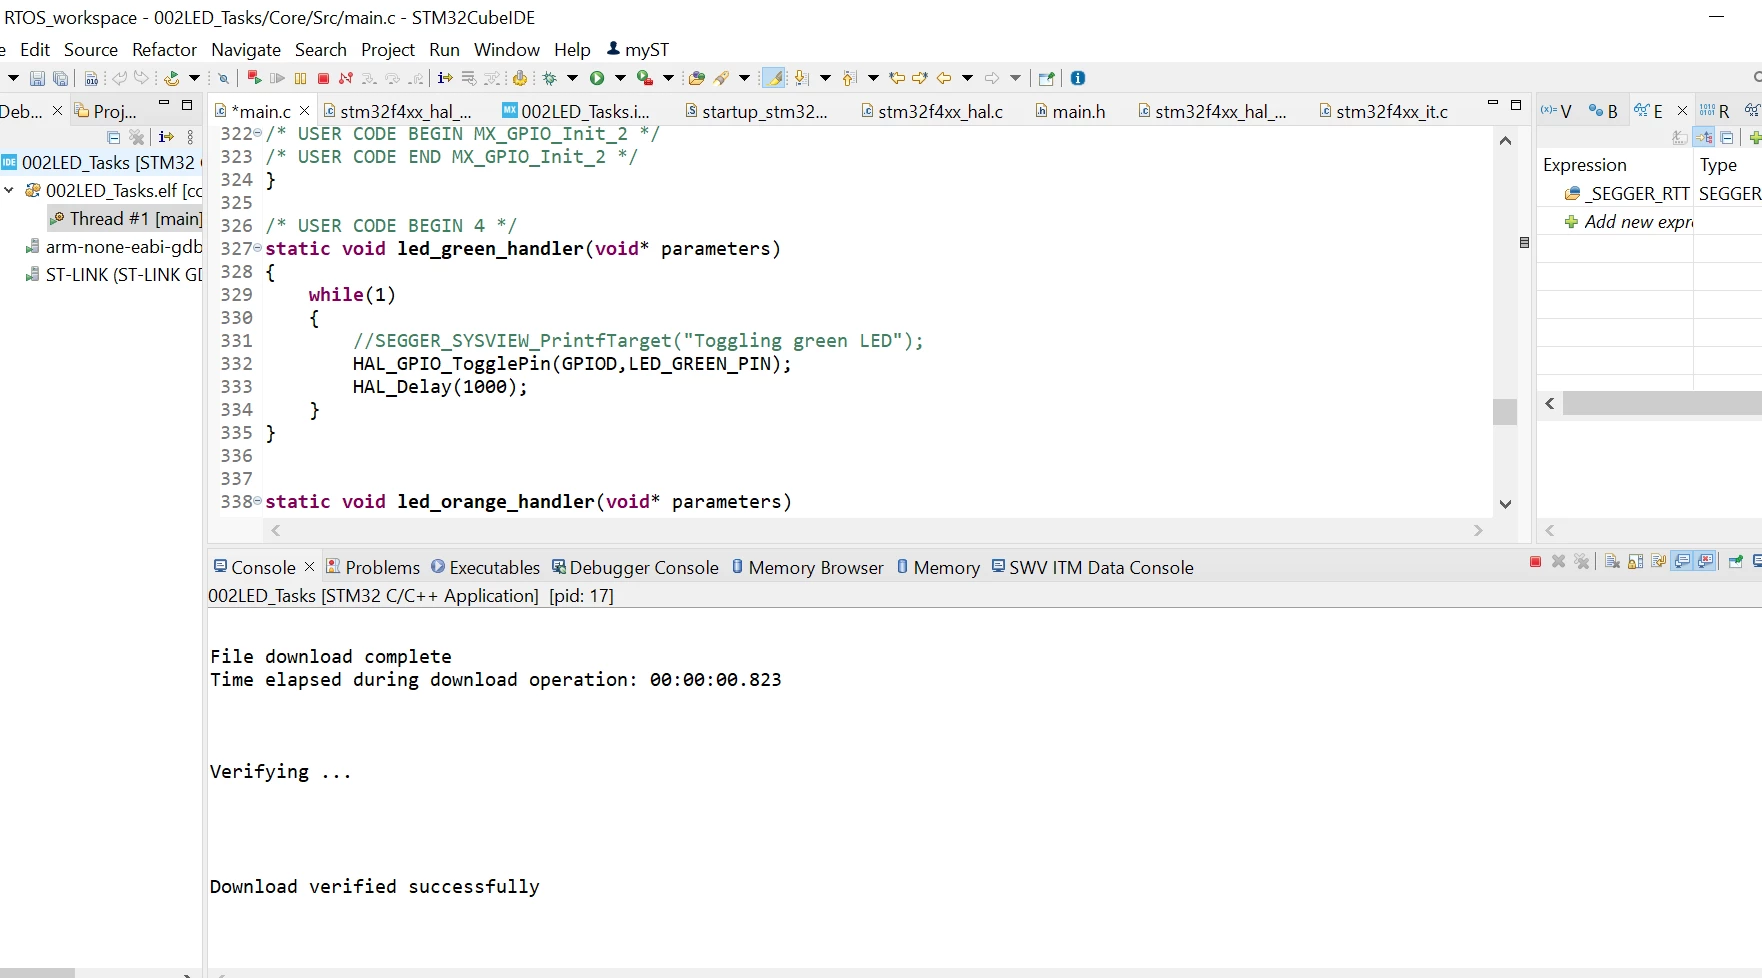Click the Last Edit Location arrow icon
Screen dimensions: 1762x978
(x=897, y=78)
